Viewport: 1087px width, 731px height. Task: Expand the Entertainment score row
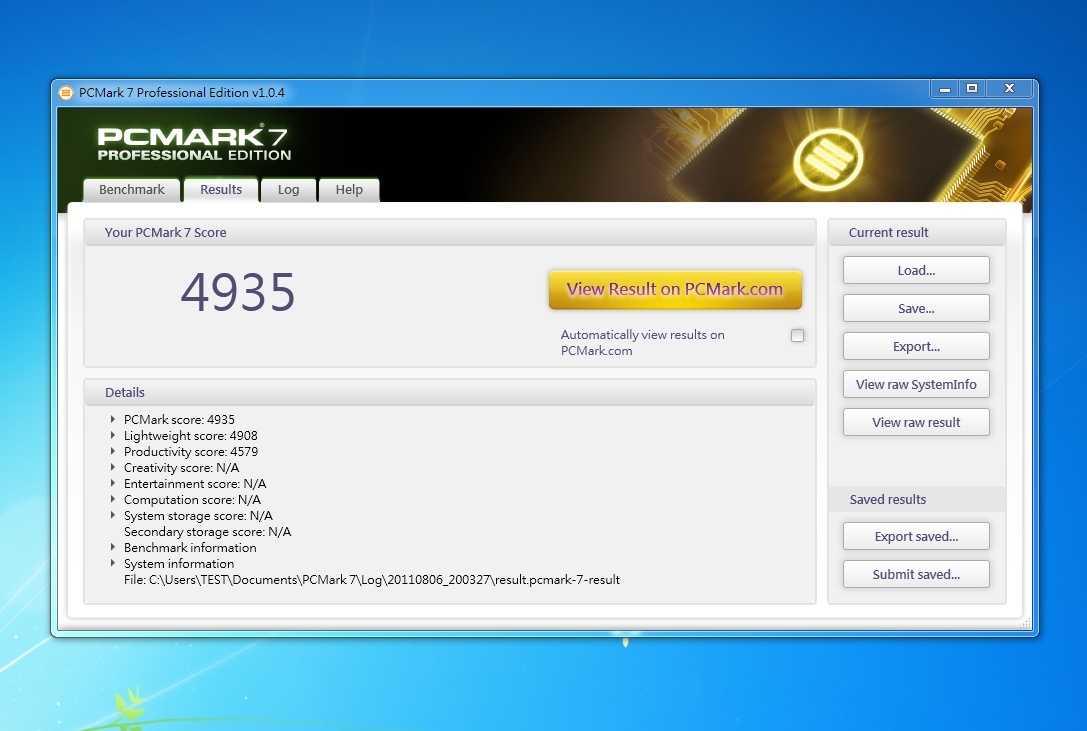tap(112, 483)
